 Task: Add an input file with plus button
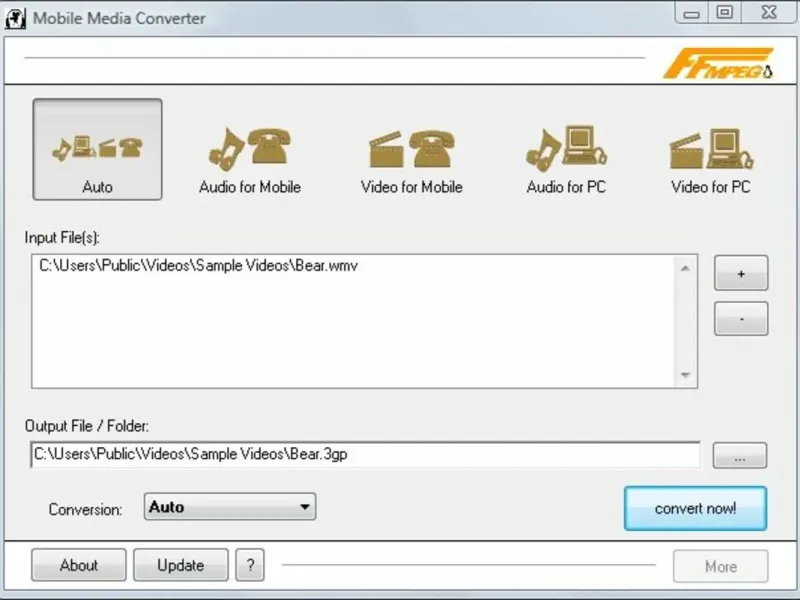[x=741, y=273]
